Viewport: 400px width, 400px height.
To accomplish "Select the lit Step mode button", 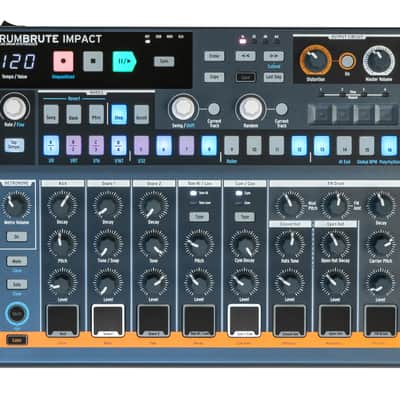I will (x=119, y=114).
